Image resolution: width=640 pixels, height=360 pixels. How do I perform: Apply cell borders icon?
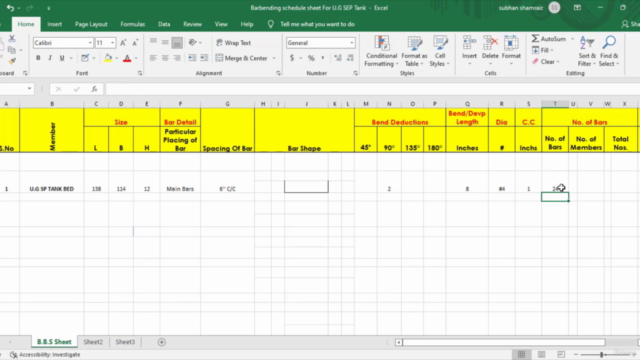(x=84, y=58)
